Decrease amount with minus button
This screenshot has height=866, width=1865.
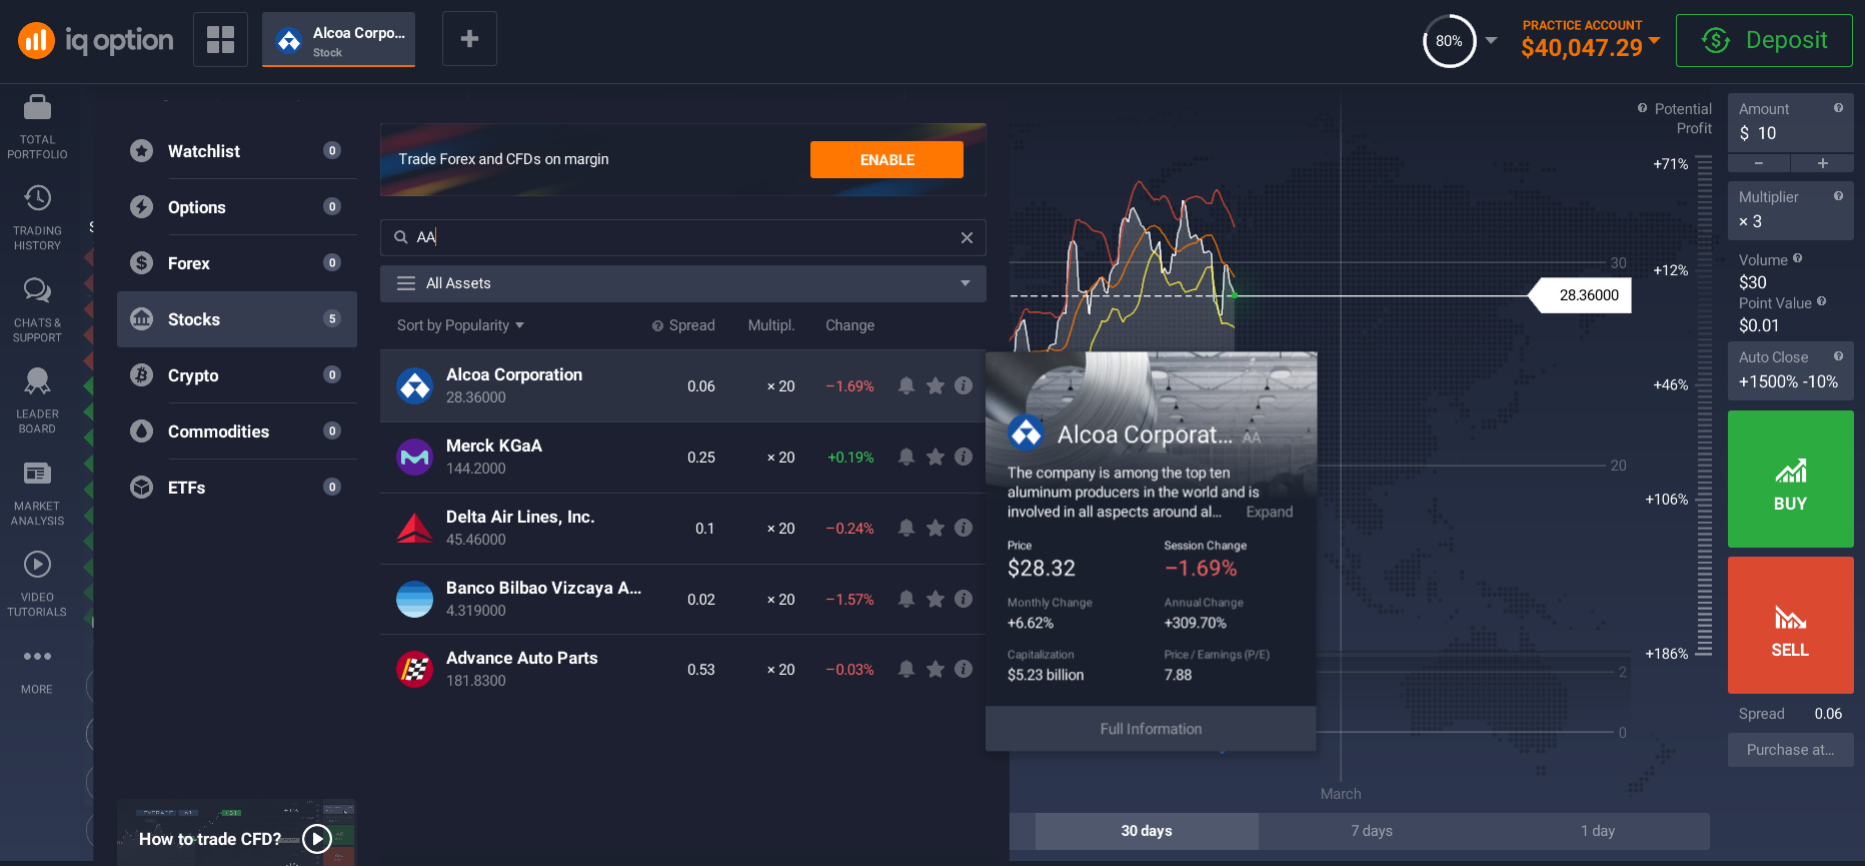click(x=1758, y=163)
